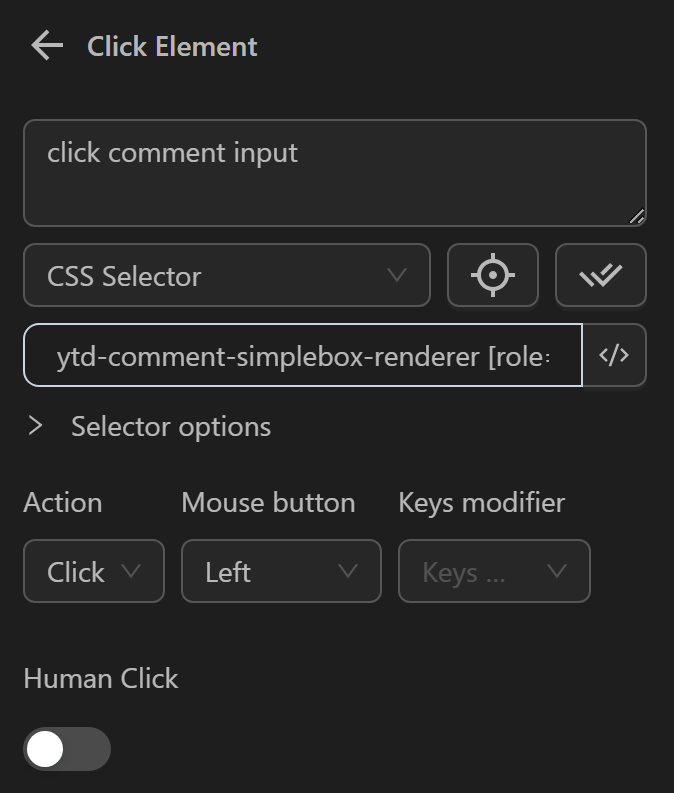Click the Click Element panel title
674x793 pixels.
(172, 46)
